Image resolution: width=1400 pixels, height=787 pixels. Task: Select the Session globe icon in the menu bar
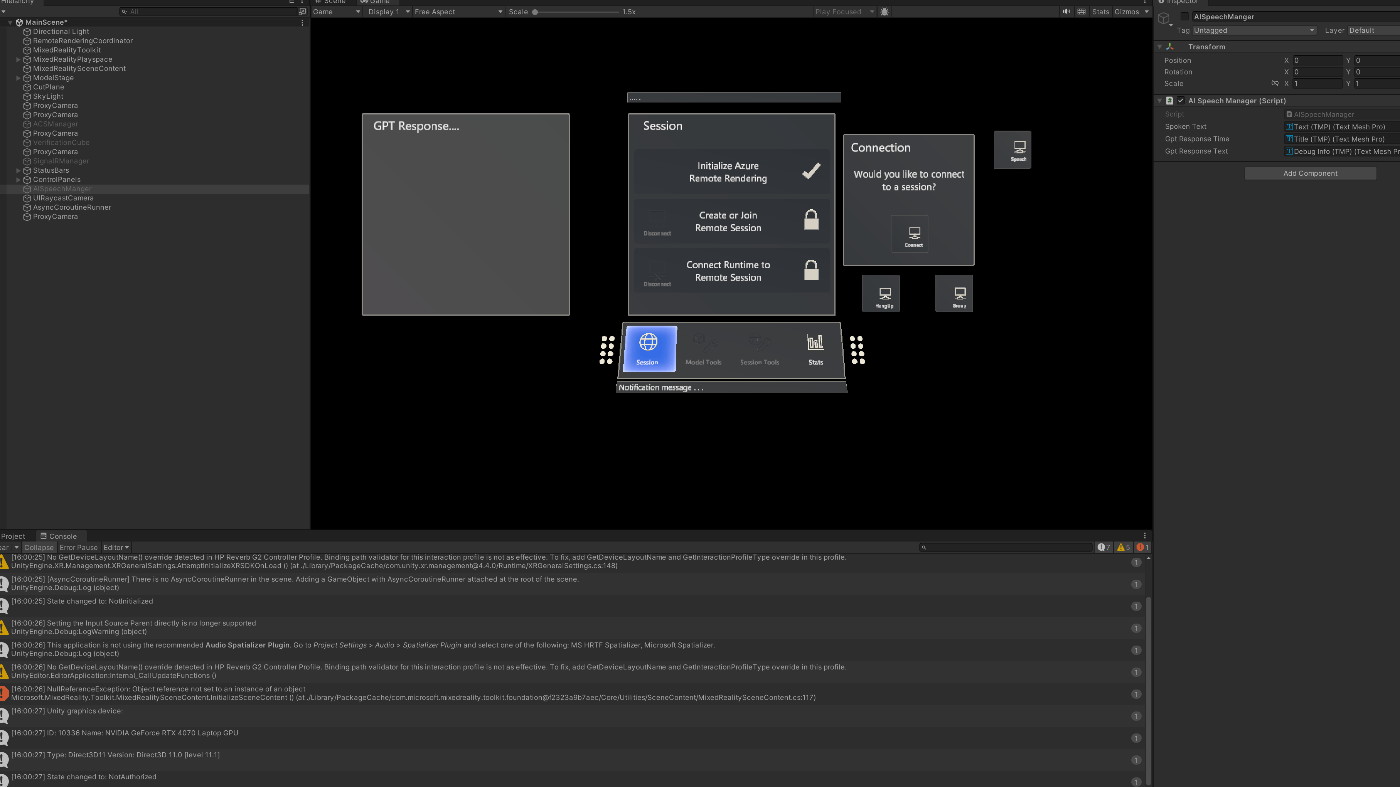coord(648,343)
